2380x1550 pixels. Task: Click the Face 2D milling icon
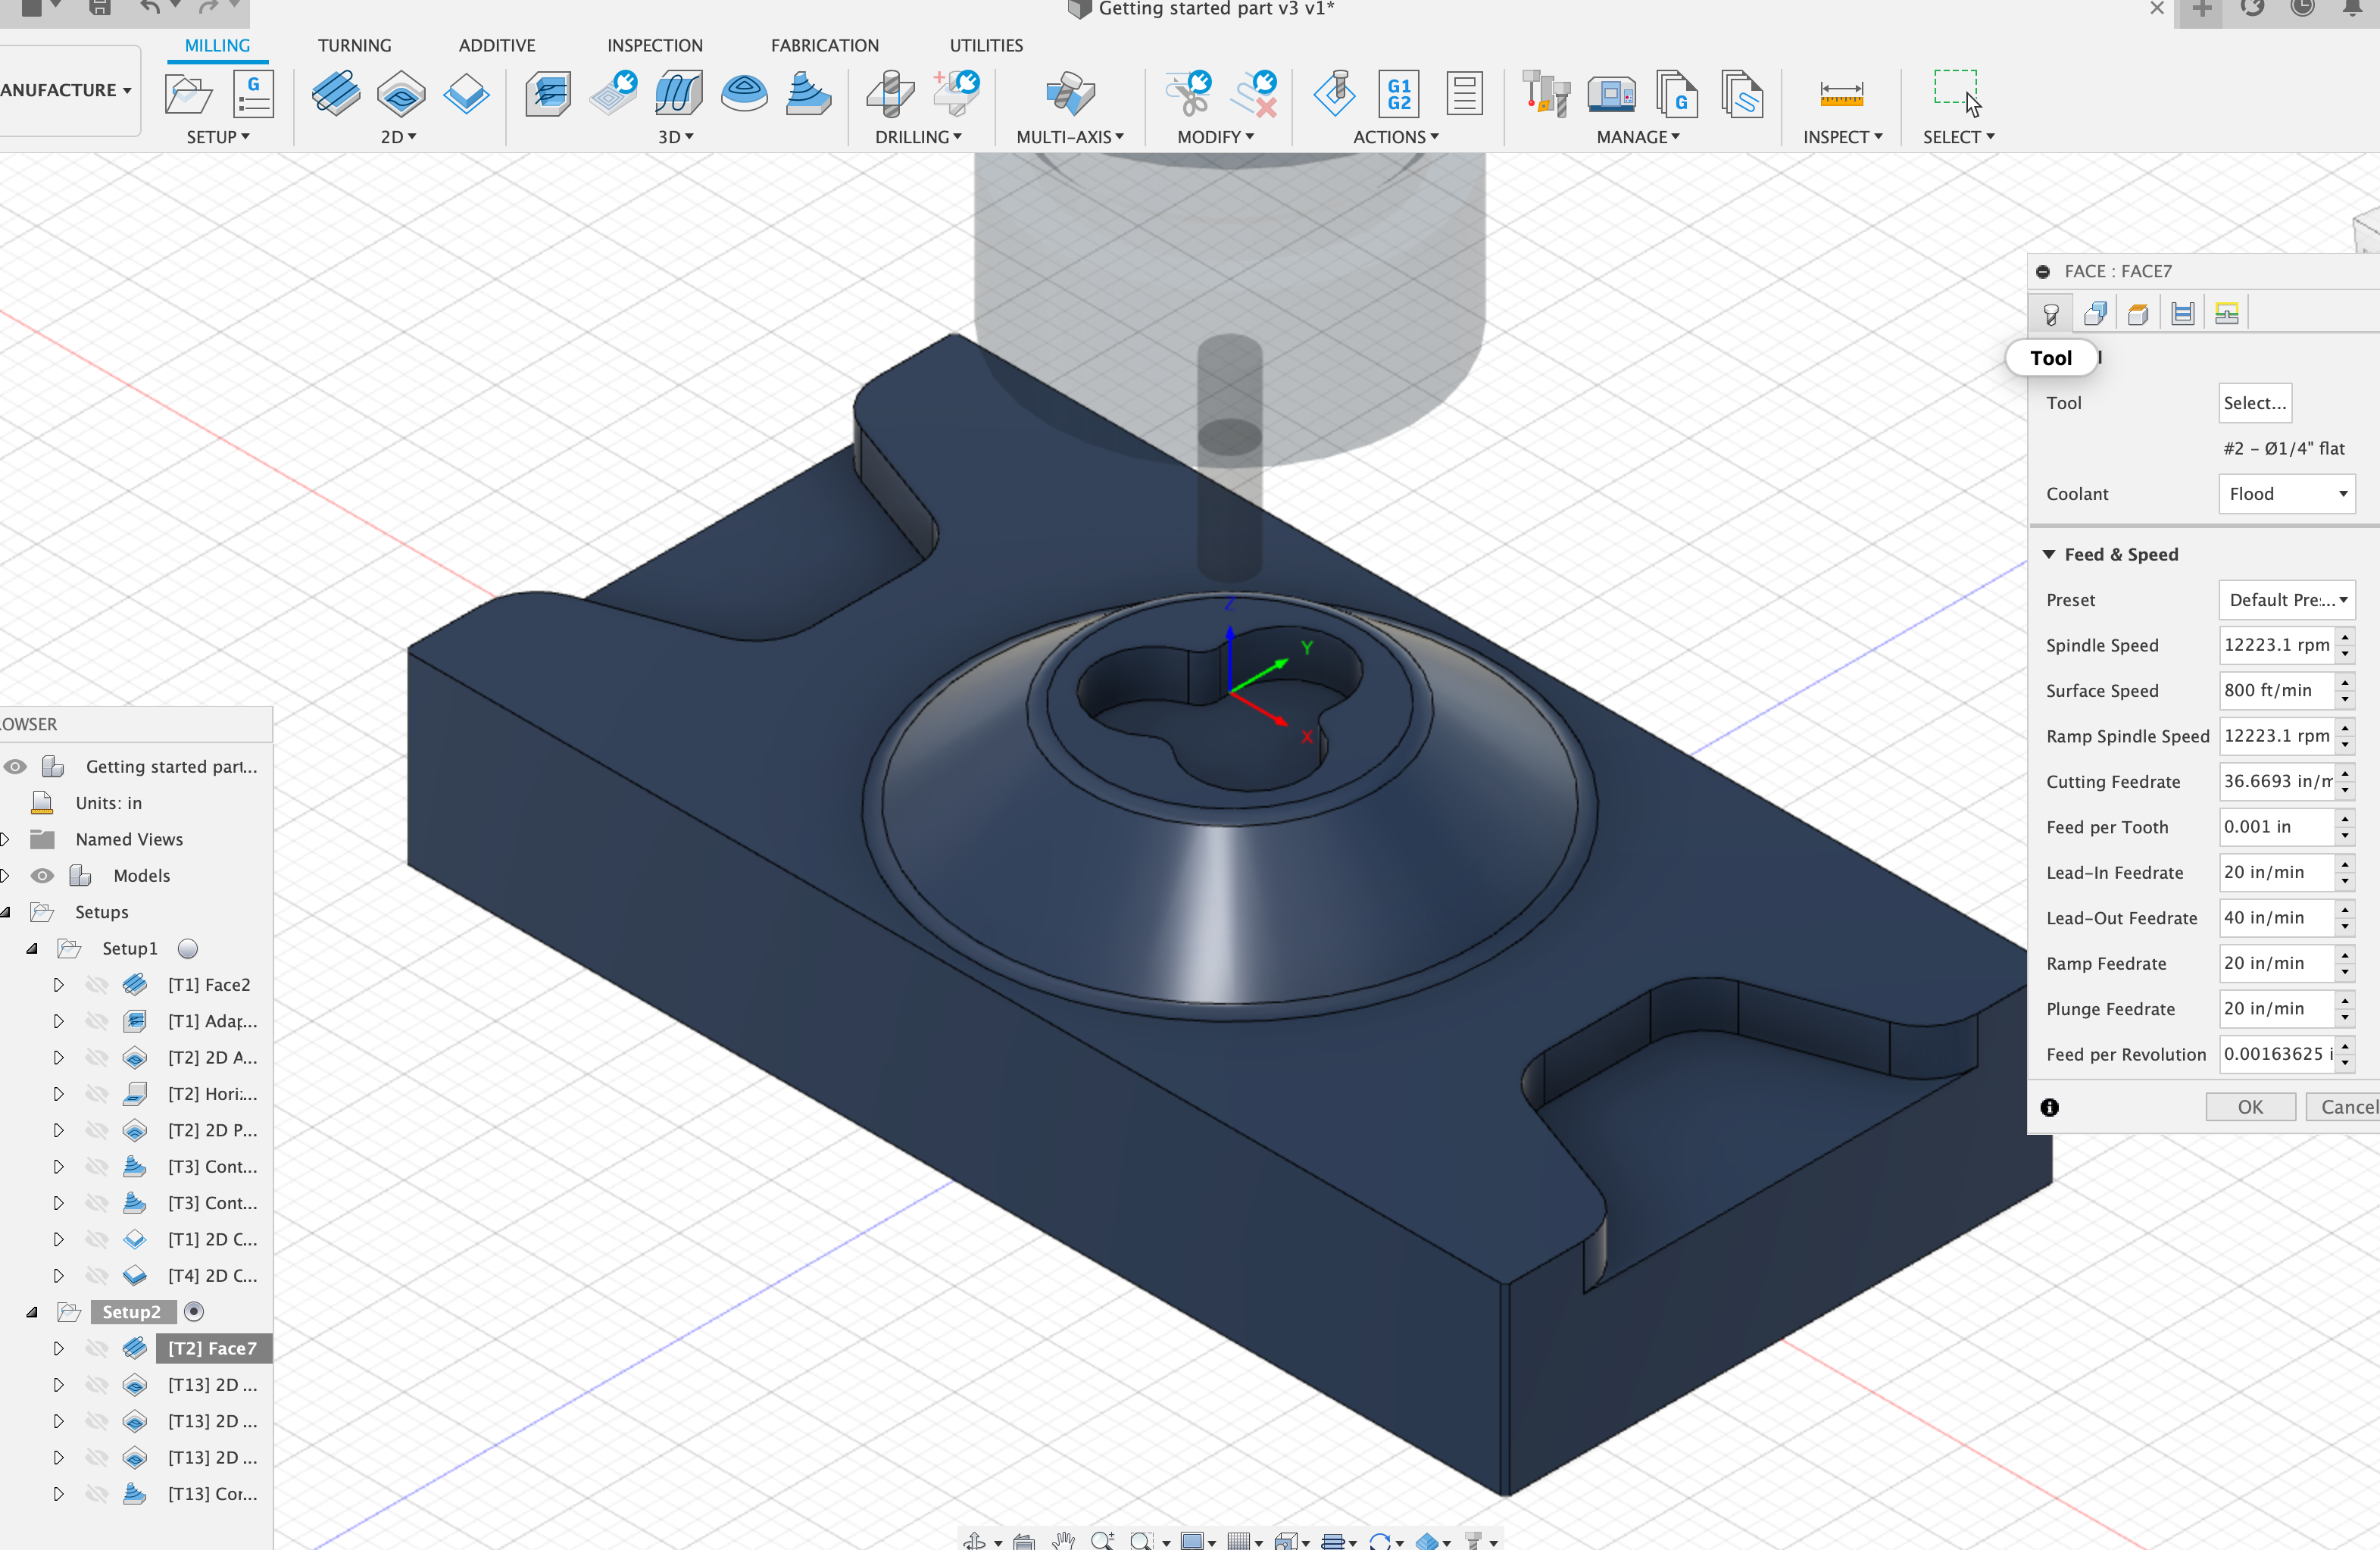tap(335, 95)
